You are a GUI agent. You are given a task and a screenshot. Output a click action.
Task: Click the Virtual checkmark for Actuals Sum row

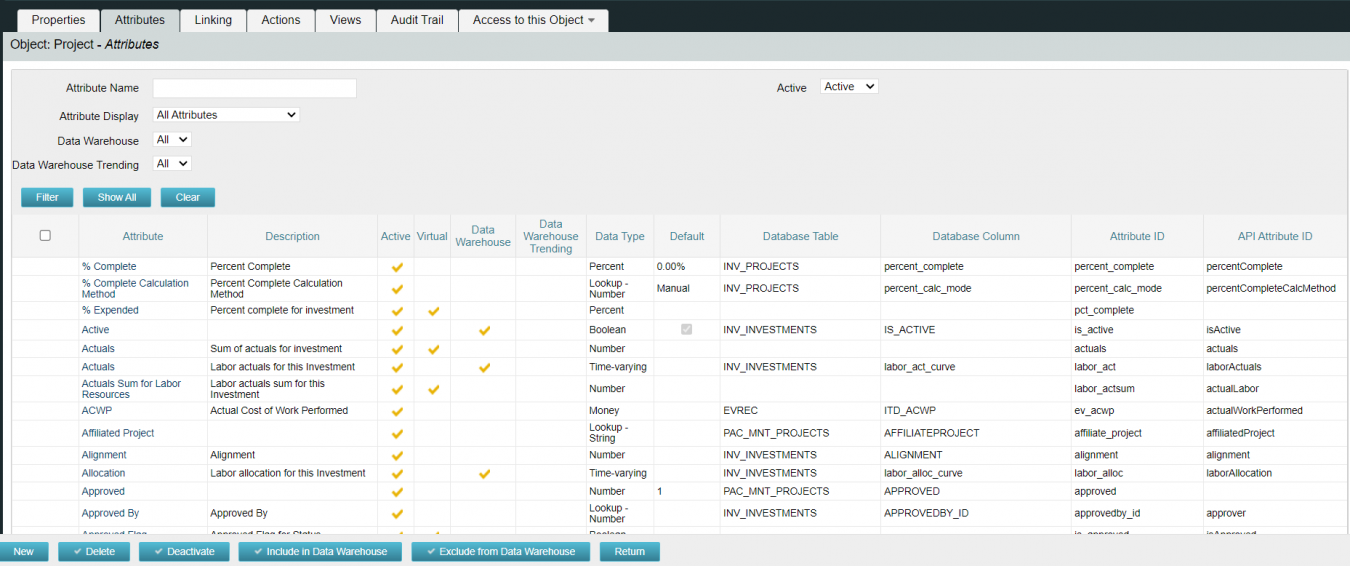click(x=433, y=389)
